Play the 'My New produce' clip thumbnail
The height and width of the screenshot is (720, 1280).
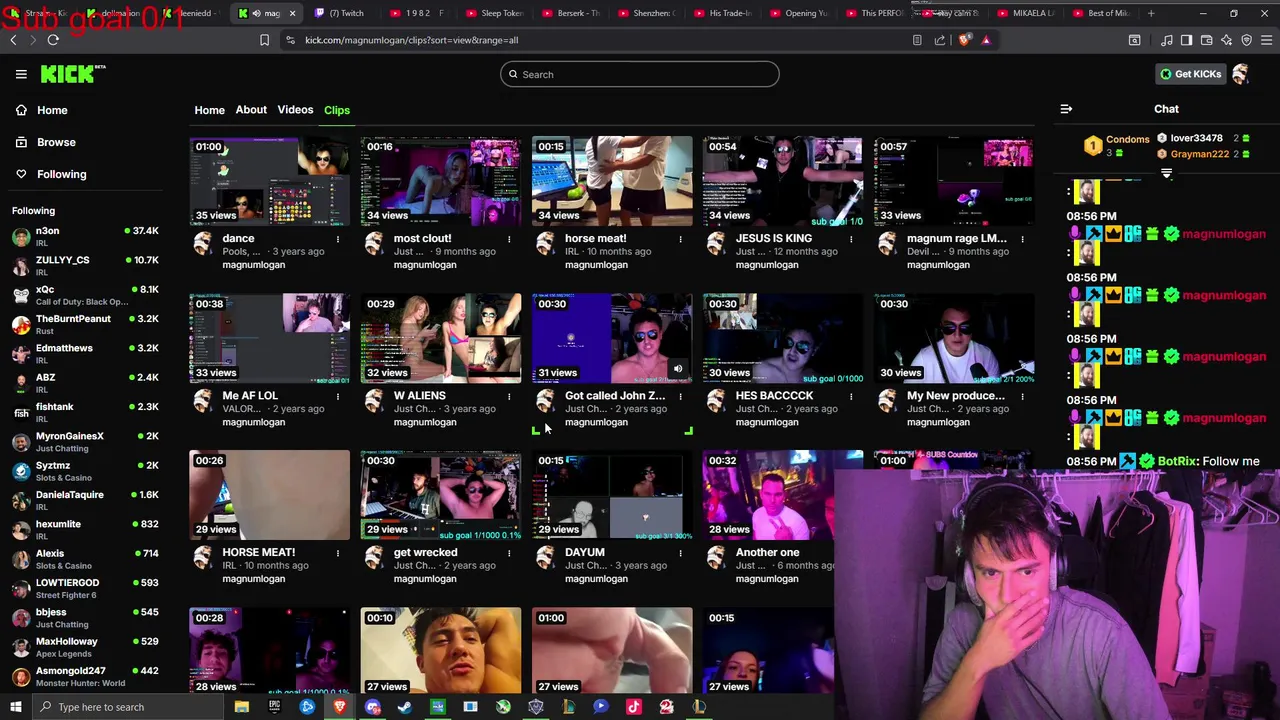(954, 338)
